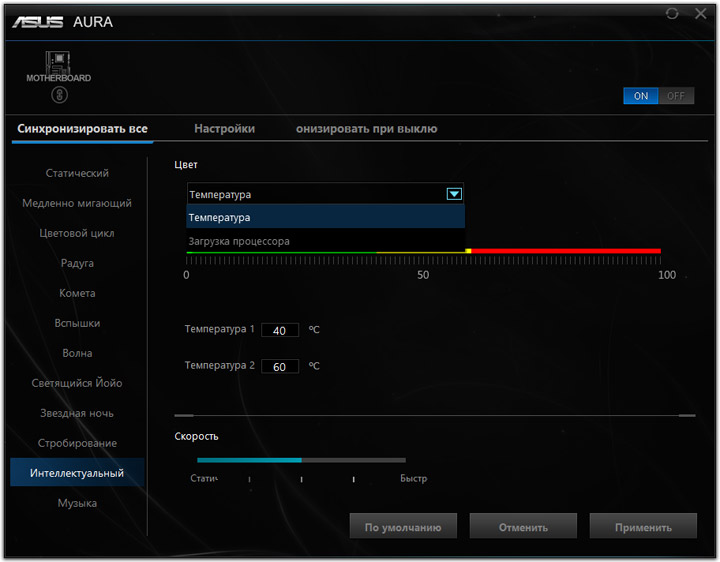Click the Скорость speed slider
720x562 pixels.
tap(301, 460)
